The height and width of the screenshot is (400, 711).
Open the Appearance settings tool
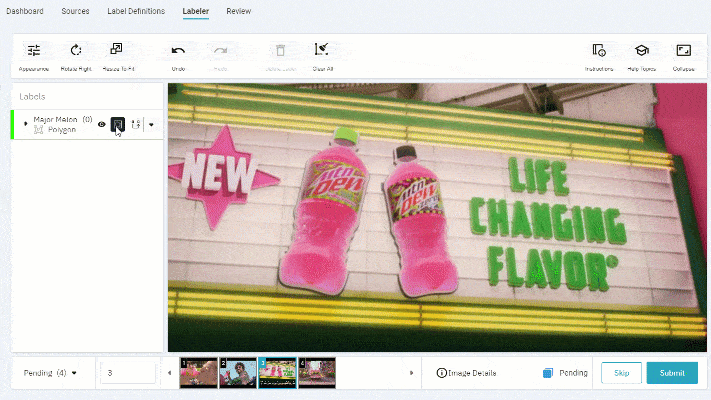click(x=33, y=51)
